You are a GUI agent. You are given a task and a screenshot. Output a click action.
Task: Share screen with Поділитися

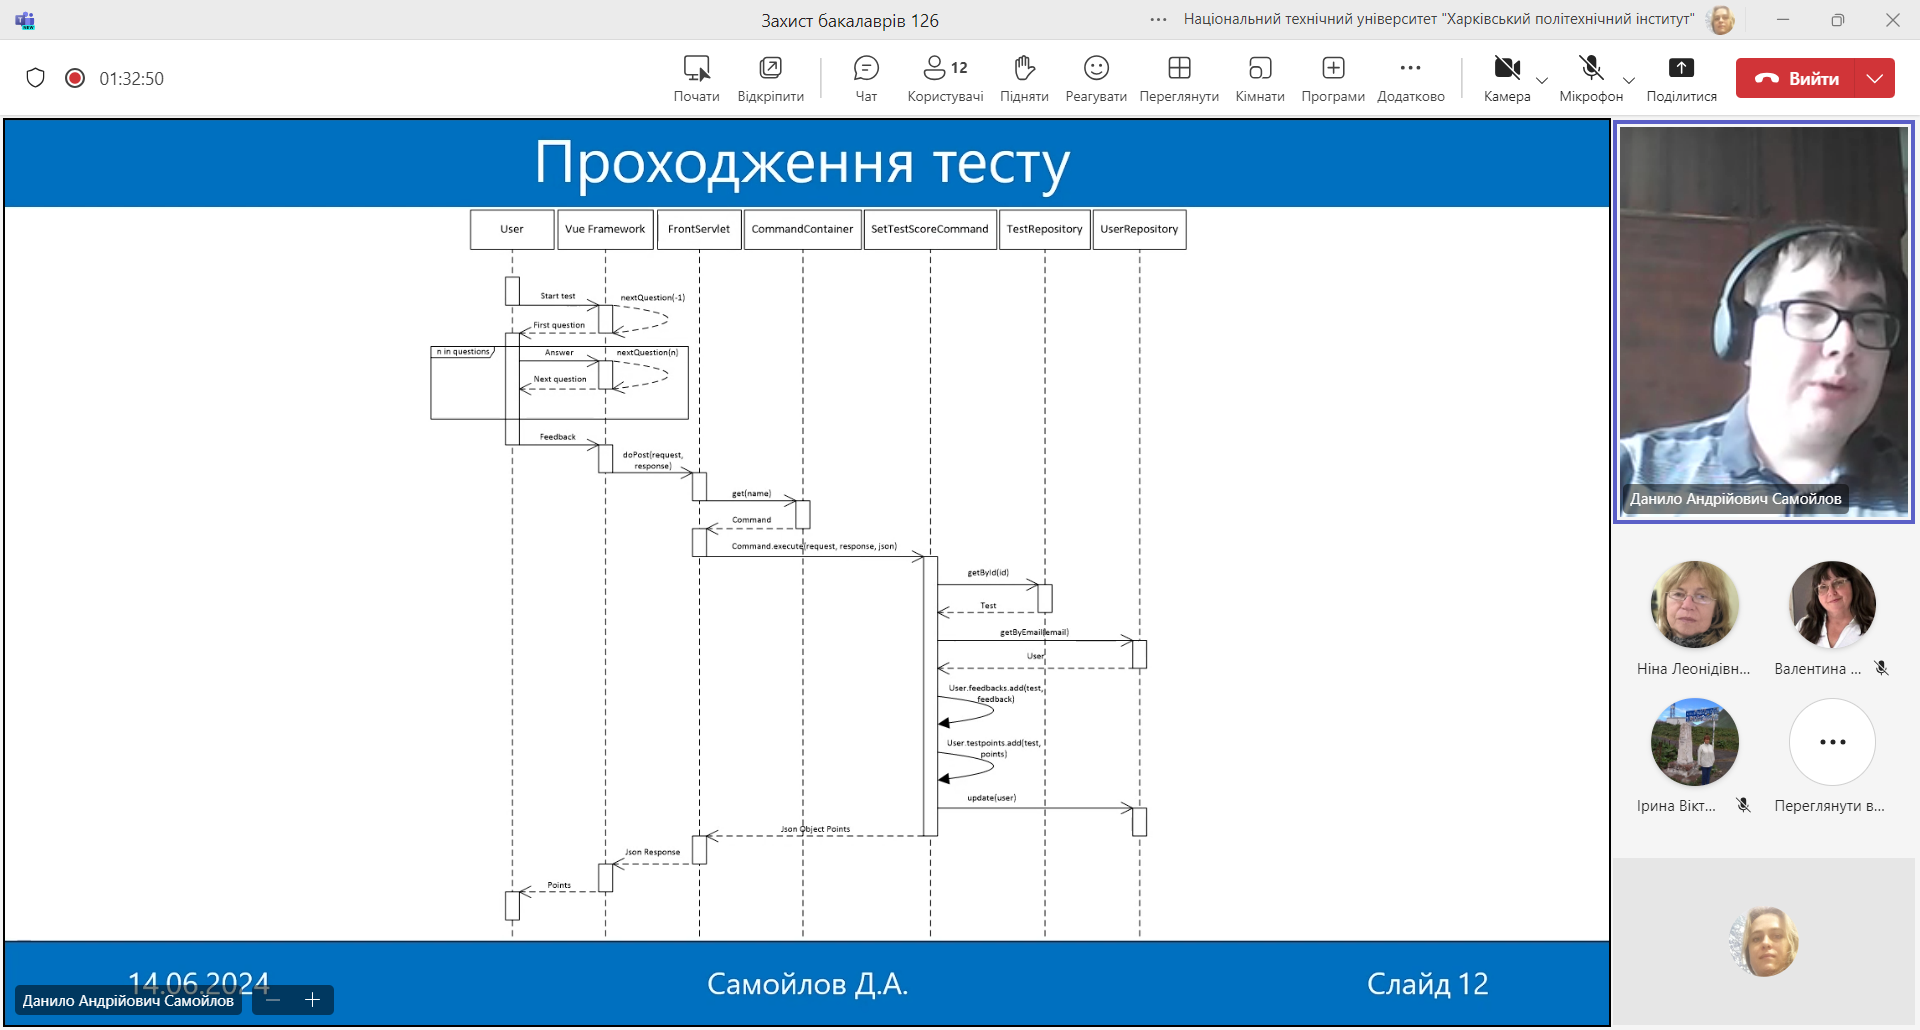1681,78
